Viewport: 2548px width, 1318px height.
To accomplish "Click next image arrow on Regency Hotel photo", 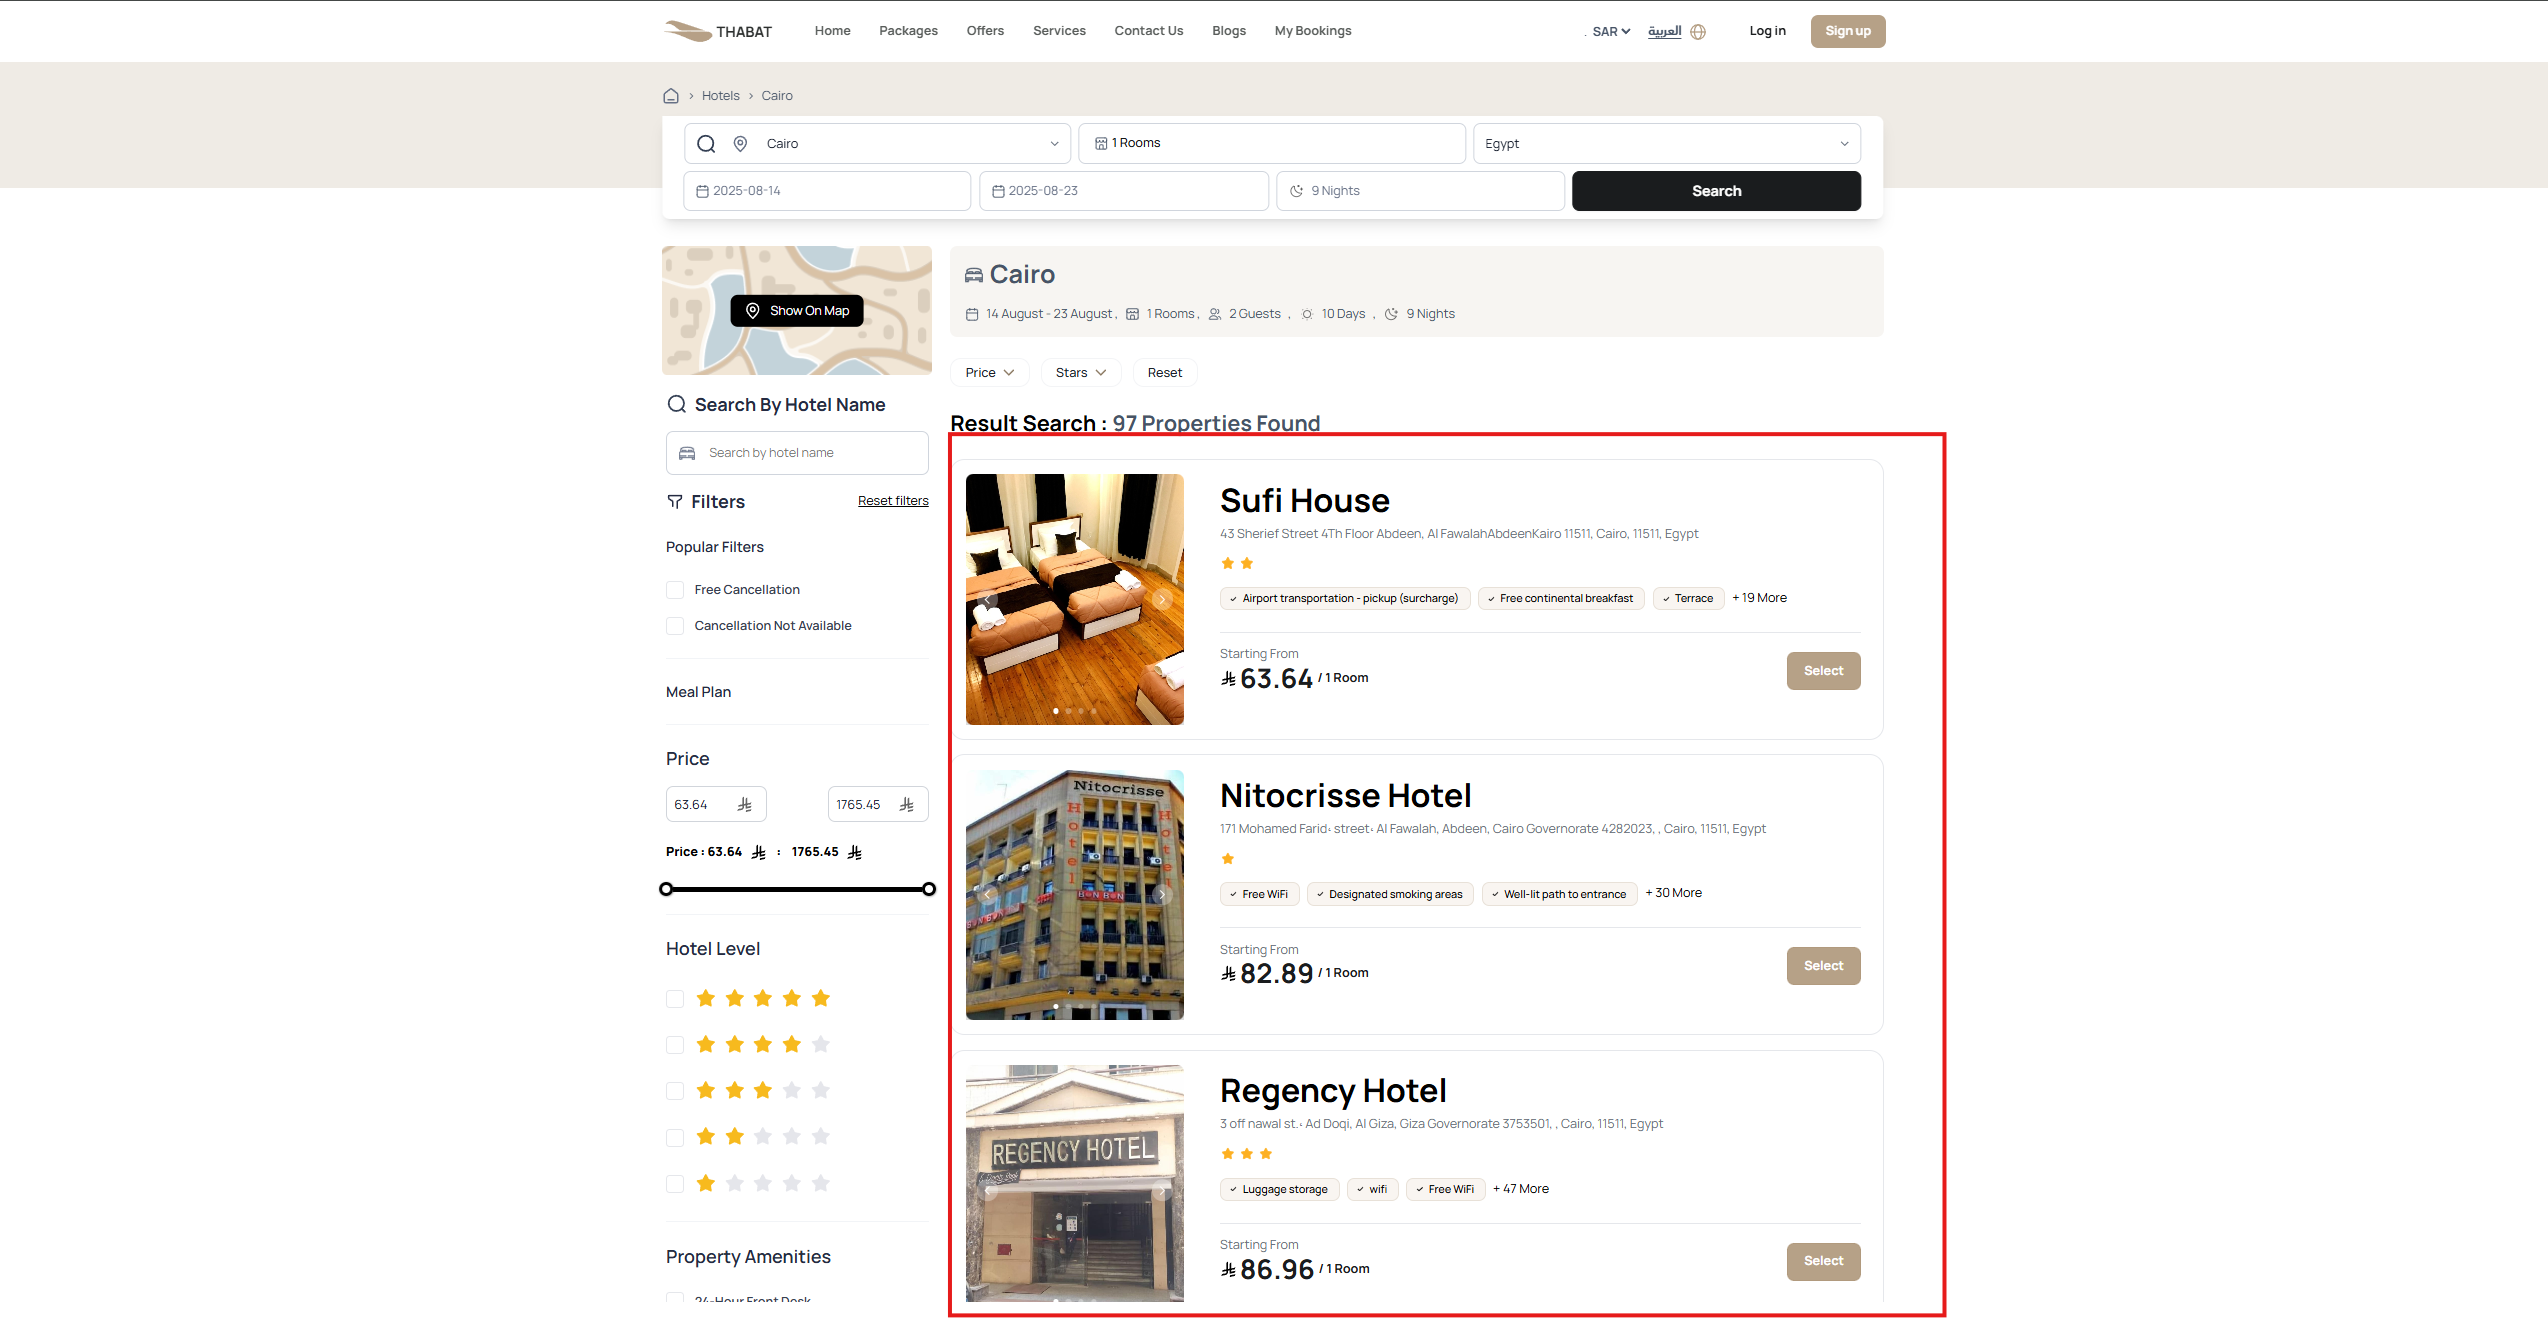I will pos(1162,1191).
